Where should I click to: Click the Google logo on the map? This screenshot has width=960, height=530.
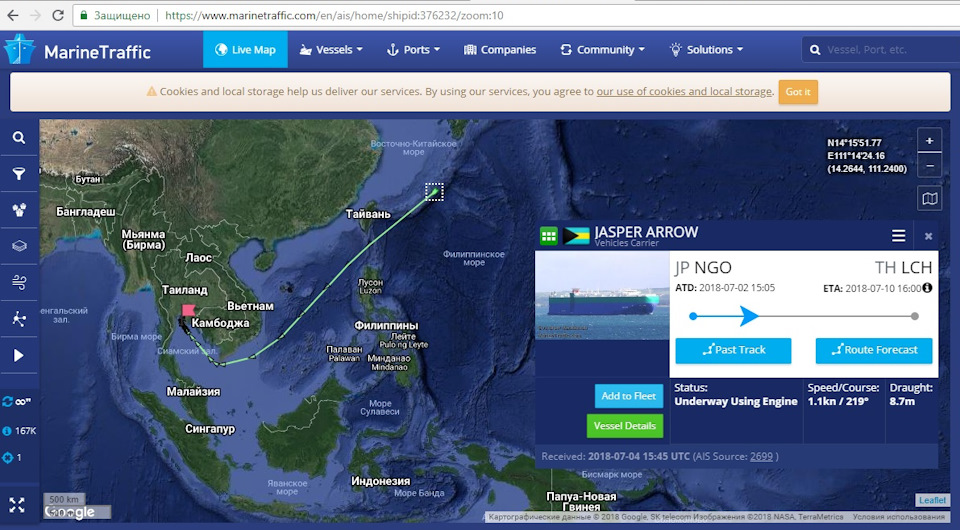pyautogui.click(x=70, y=512)
